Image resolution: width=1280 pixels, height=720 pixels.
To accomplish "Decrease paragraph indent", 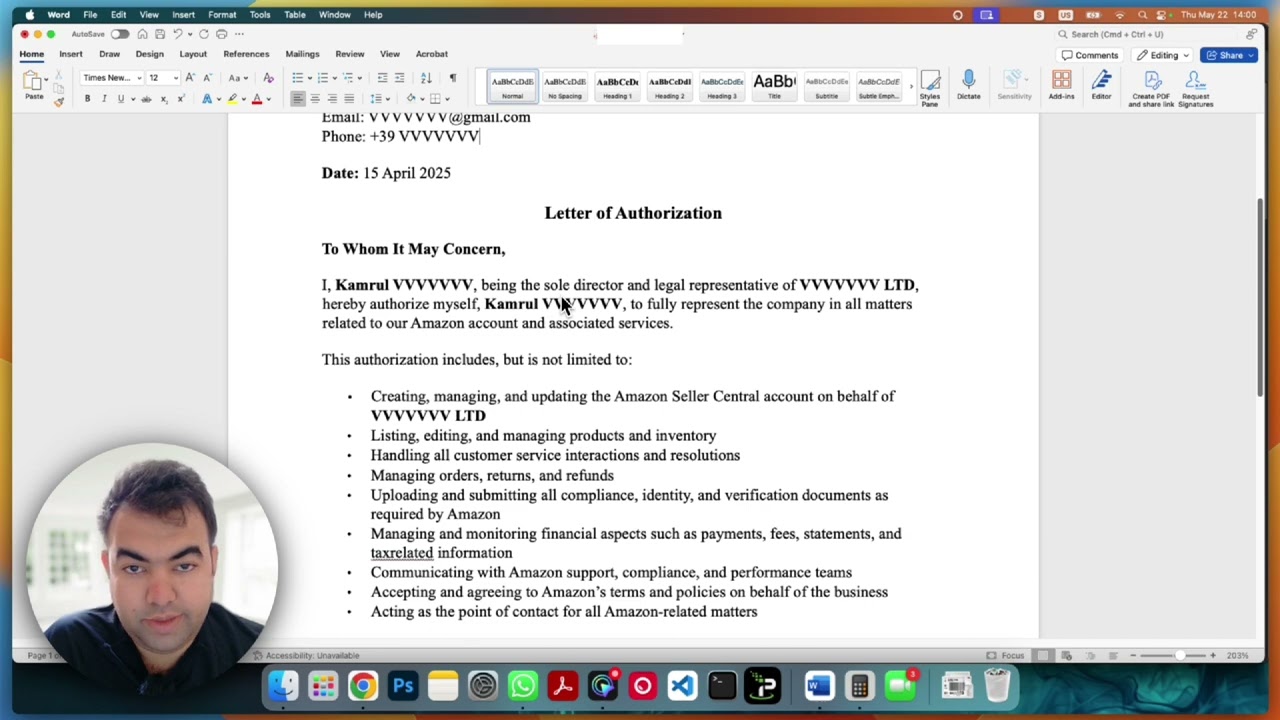I will pyautogui.click(x=382, y=78).
